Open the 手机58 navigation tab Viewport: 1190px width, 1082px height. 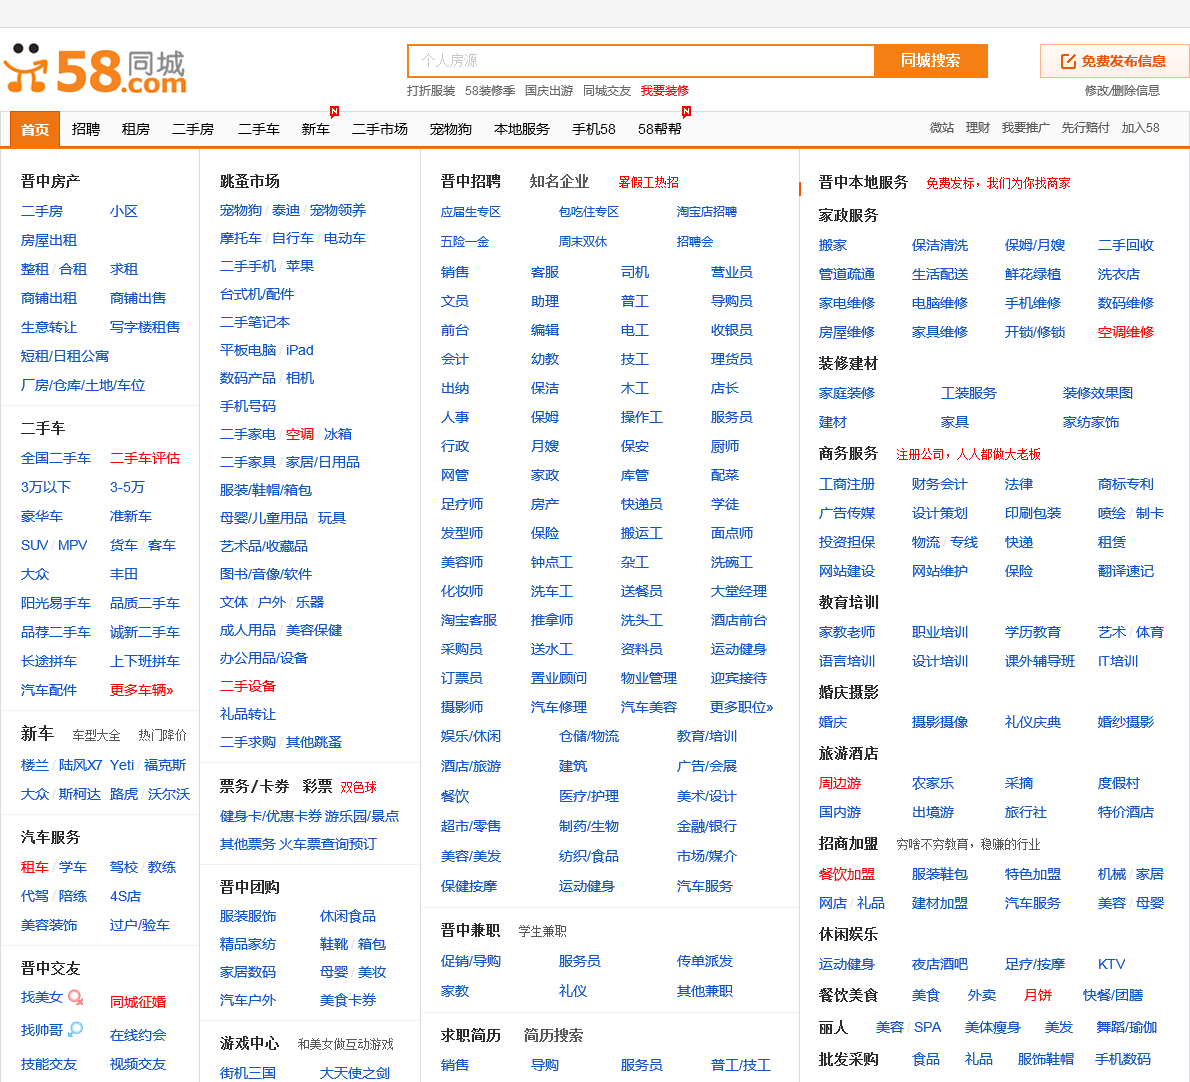[593, 129]
